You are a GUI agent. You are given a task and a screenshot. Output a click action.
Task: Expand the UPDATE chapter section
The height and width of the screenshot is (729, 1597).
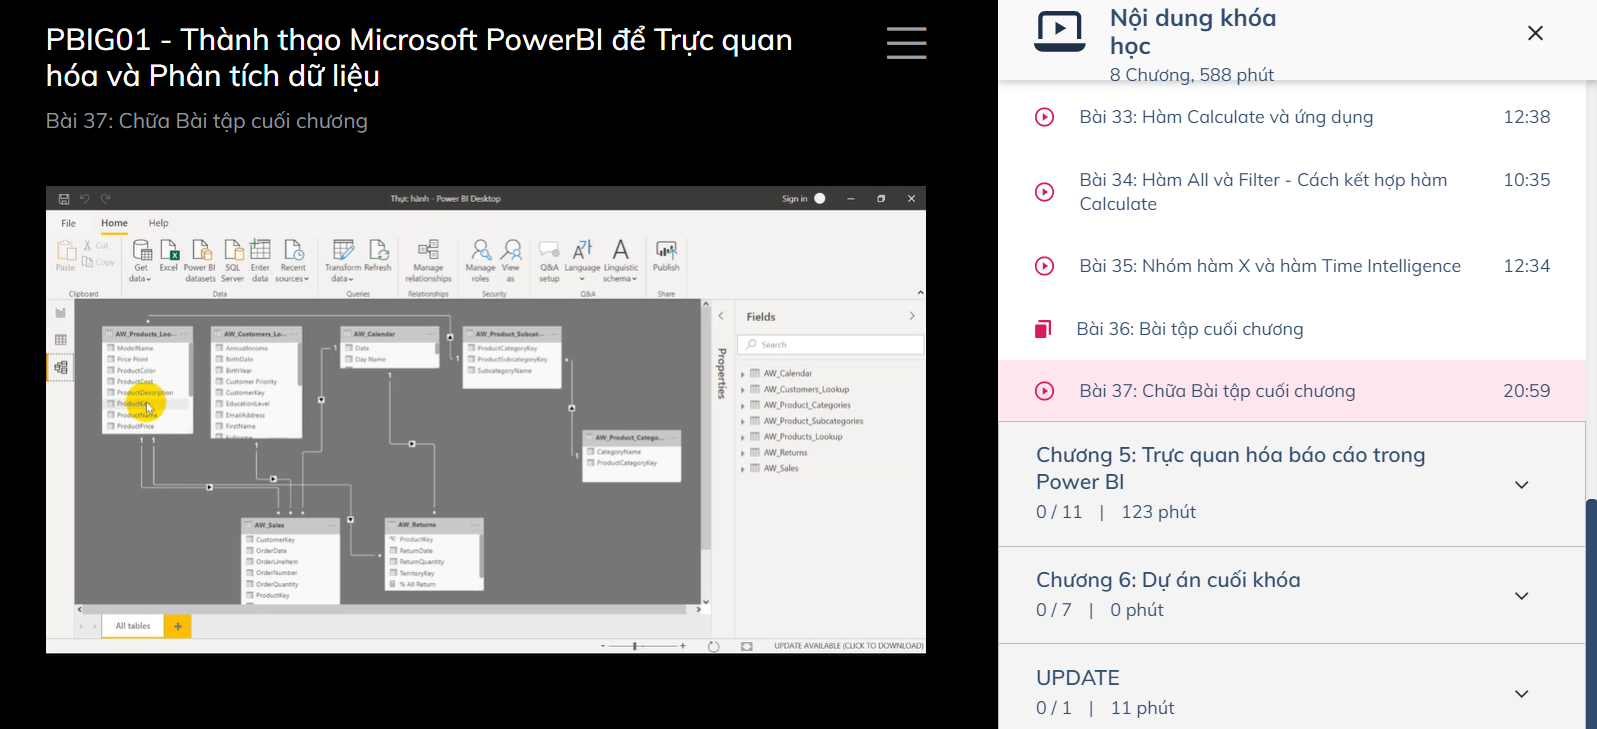pyautogui.click(x=1292, y=693)
